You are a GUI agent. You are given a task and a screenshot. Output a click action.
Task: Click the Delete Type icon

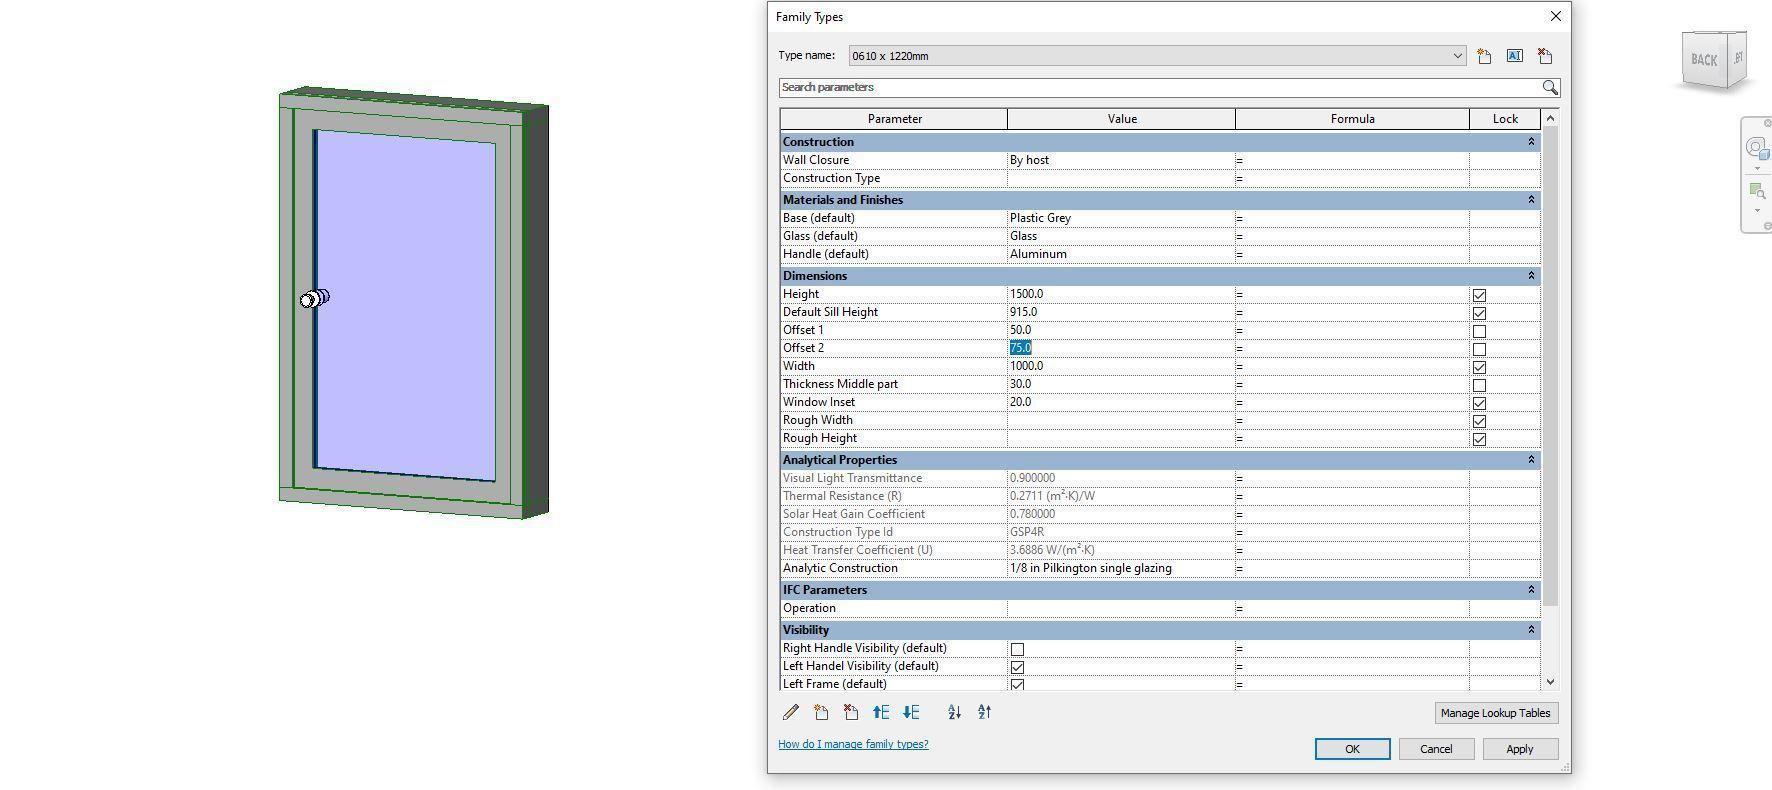(x=1545, y=56)
